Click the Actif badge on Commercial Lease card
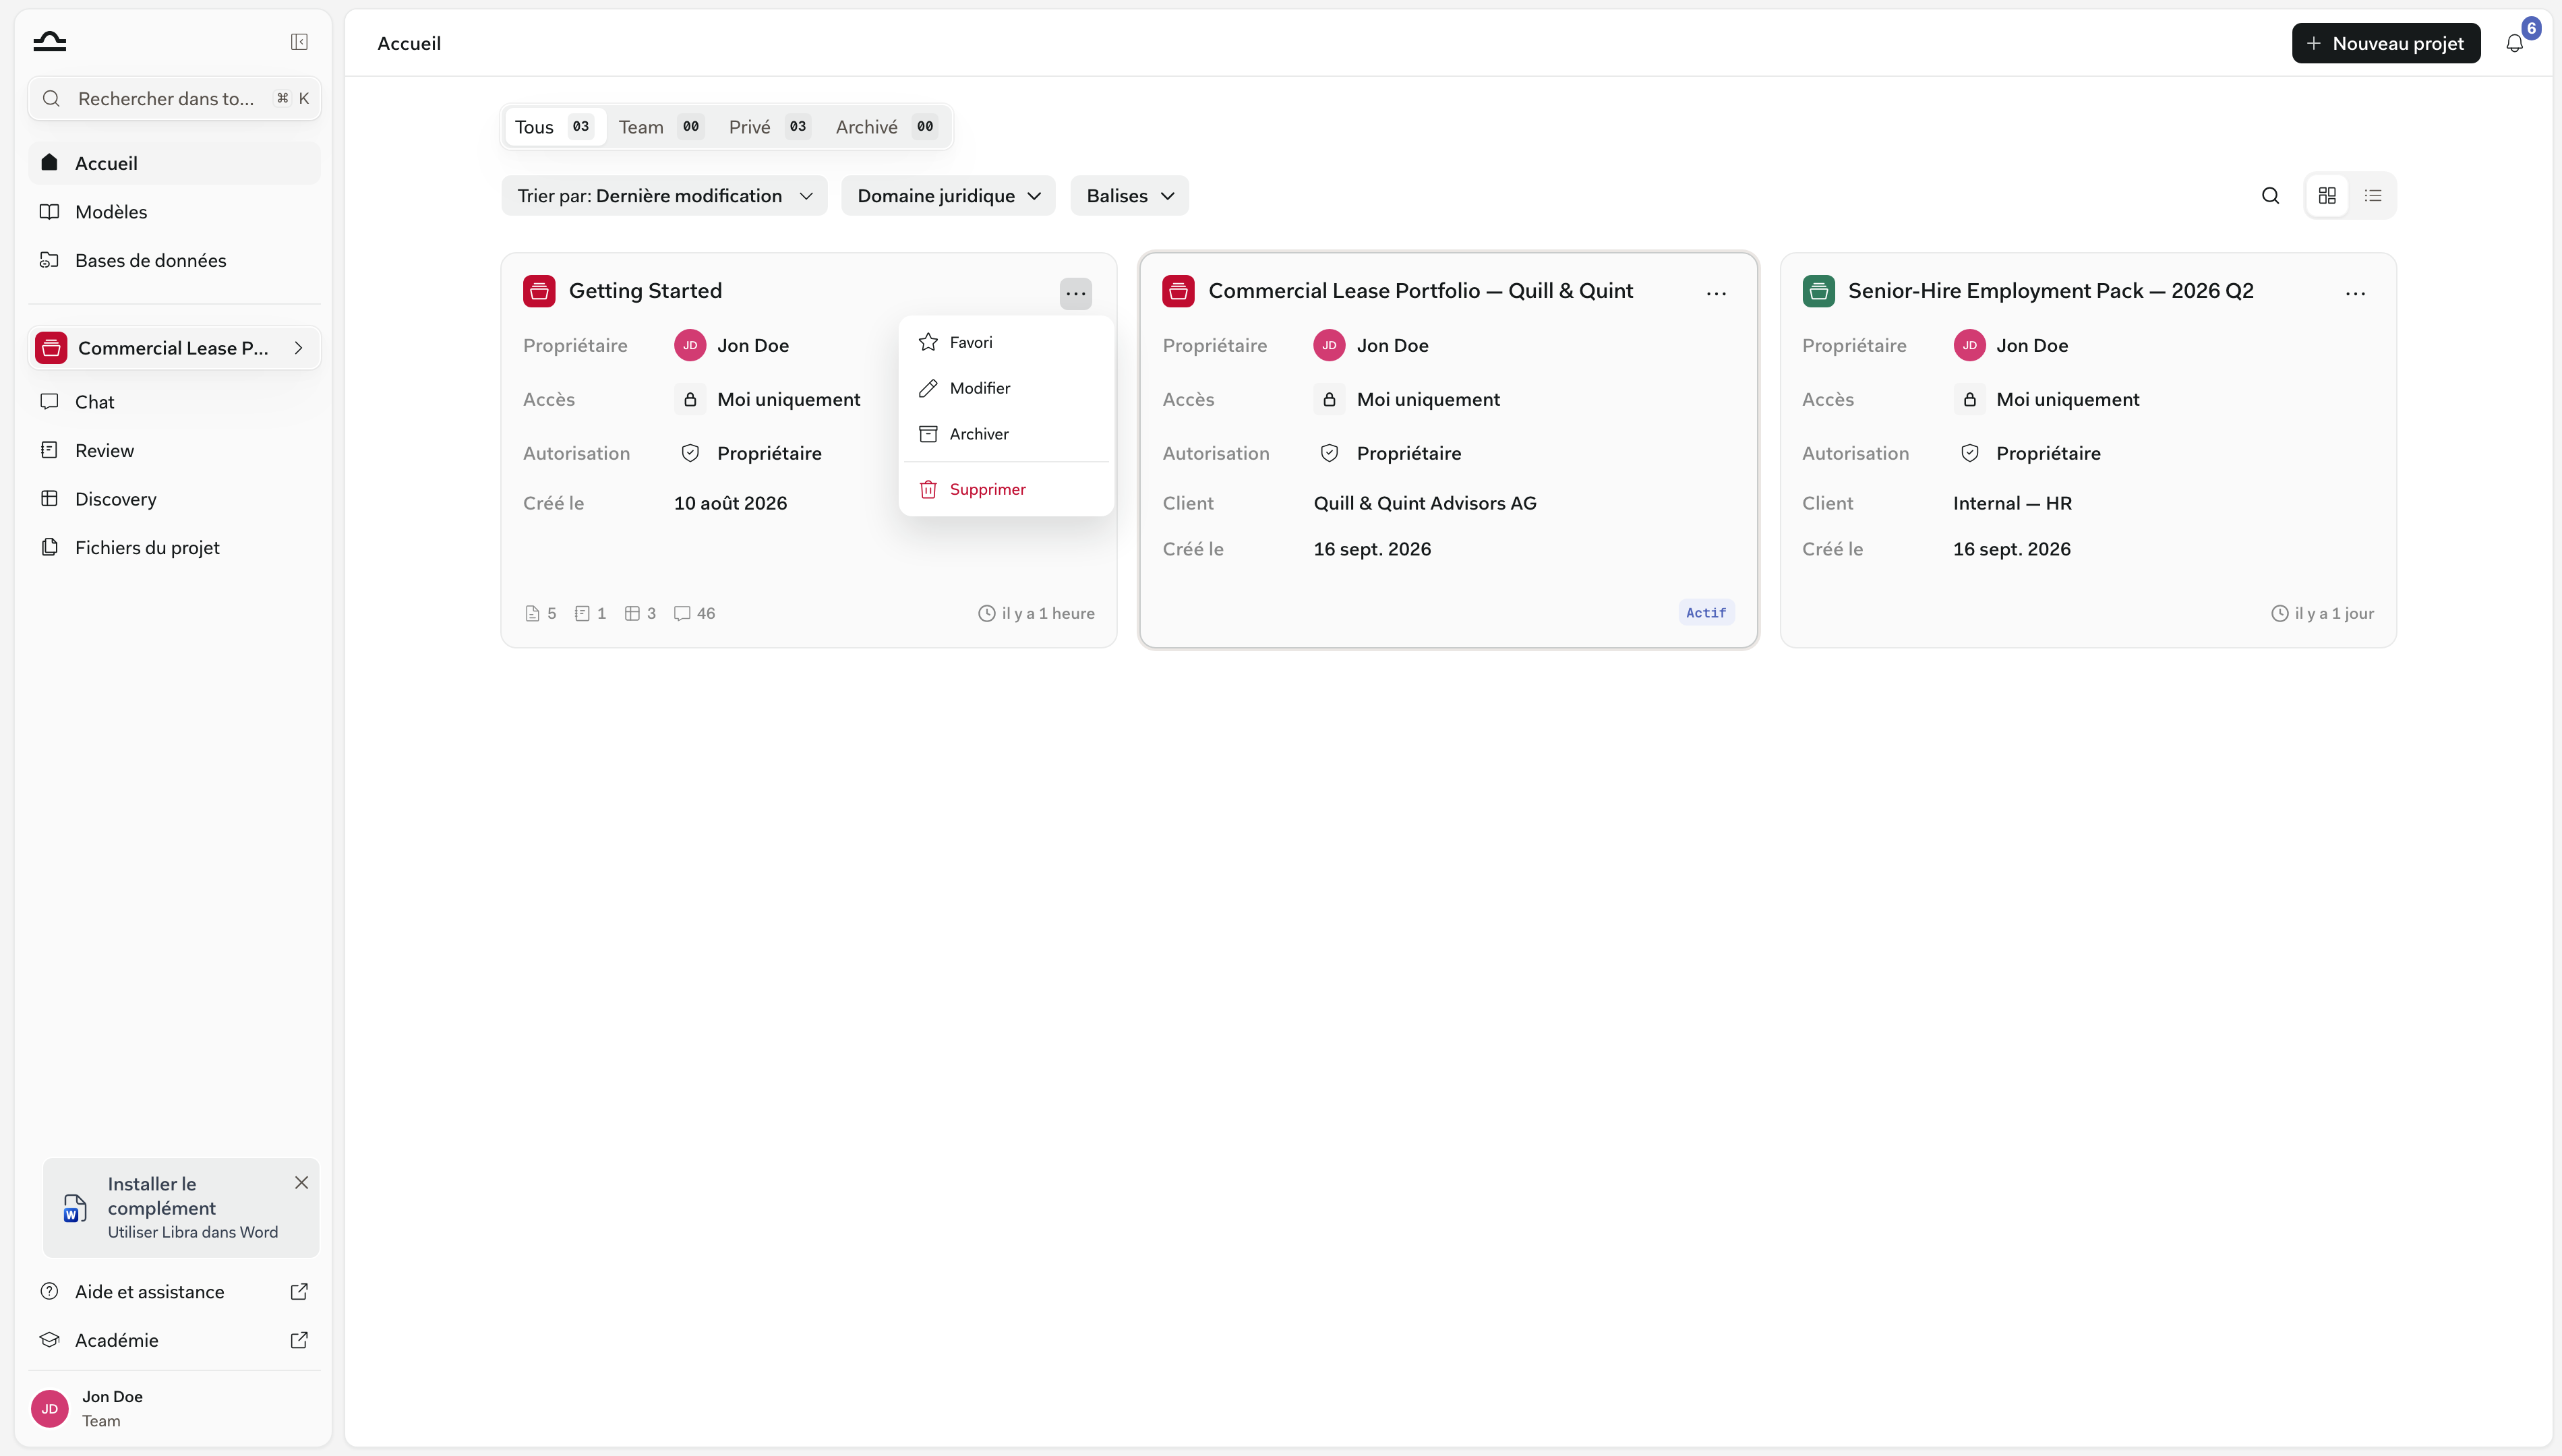Screen dimensions: 2562x1456 pyautogui.click(x=1705, y=613)
